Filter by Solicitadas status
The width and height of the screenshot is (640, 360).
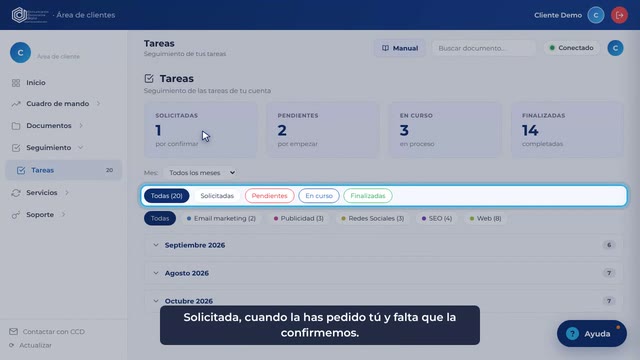coord(217,196)
